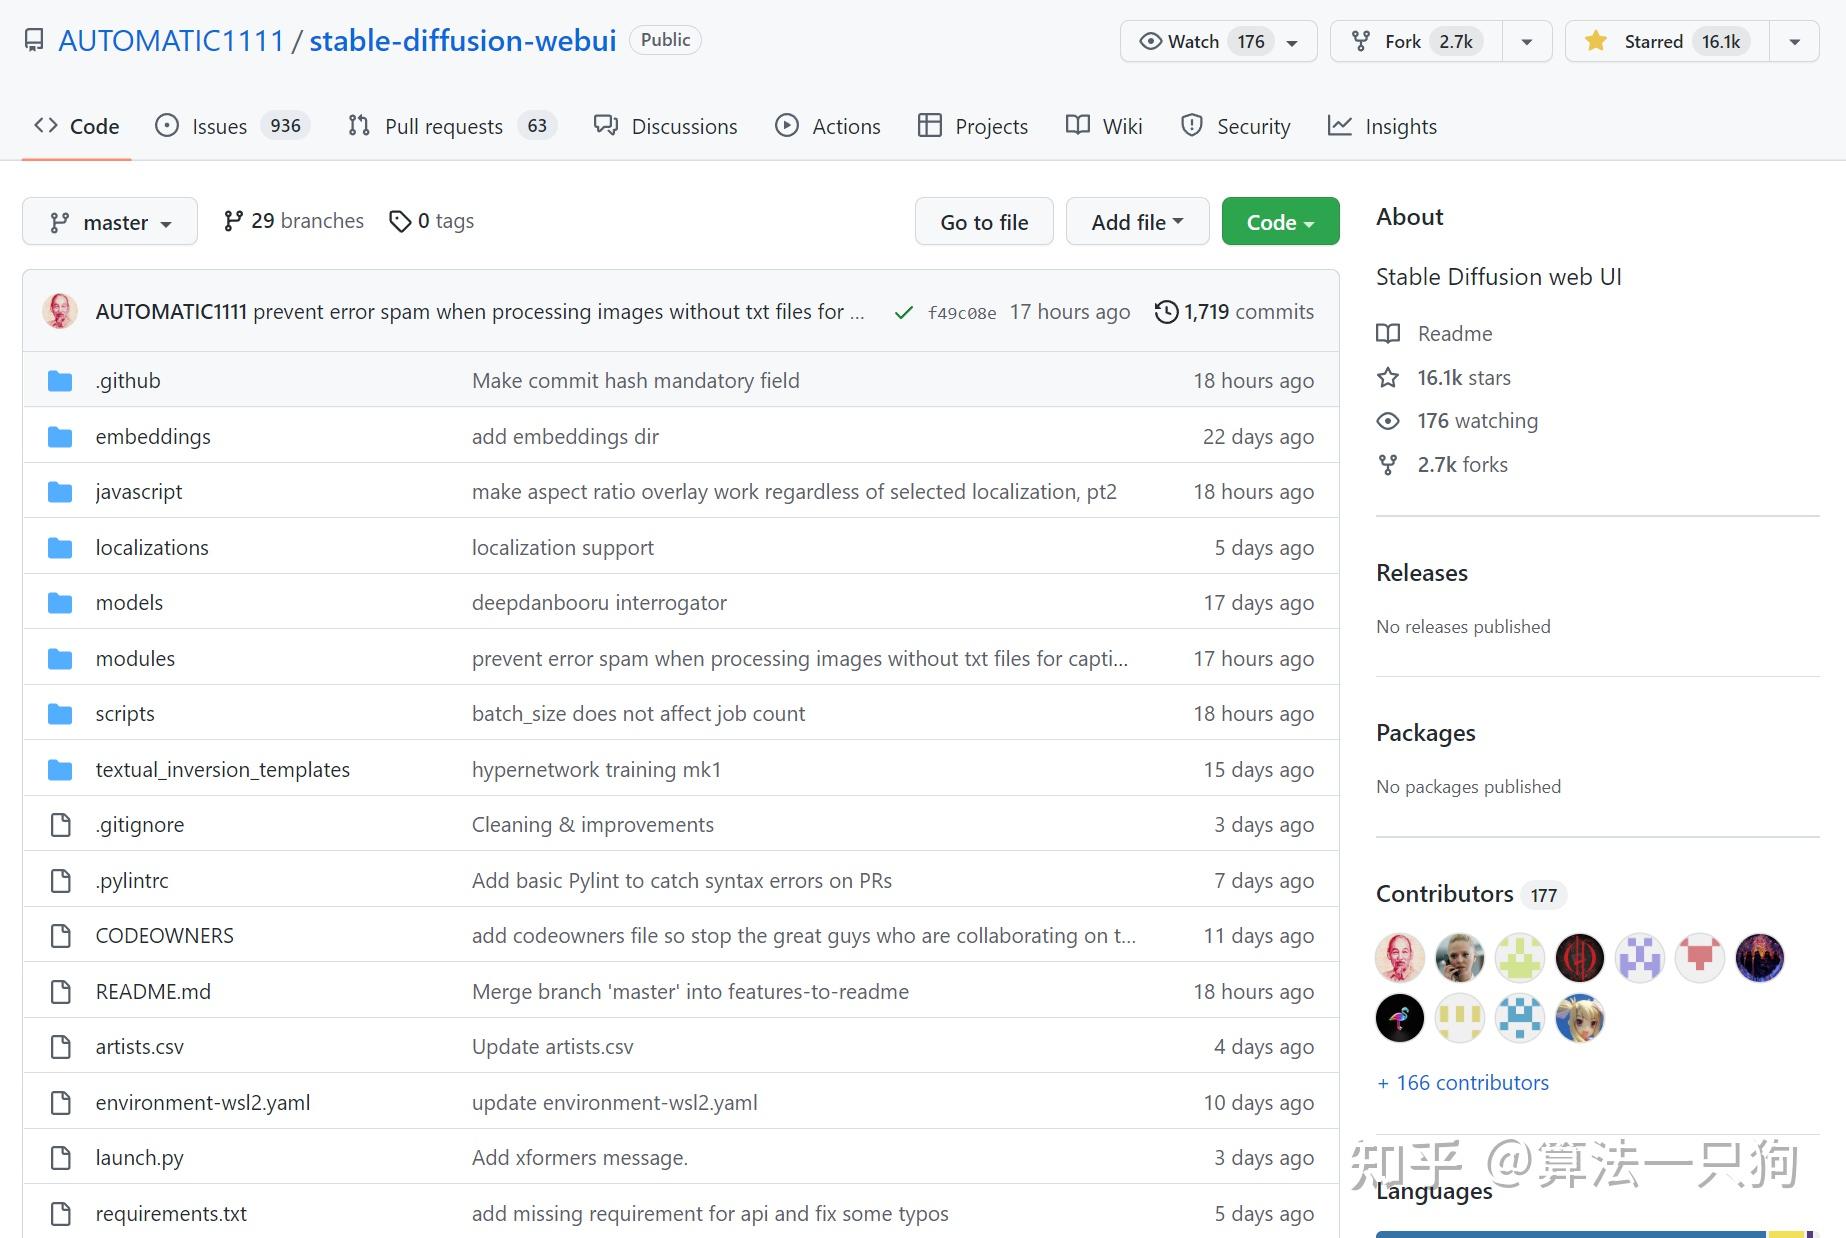The width and height of the screenshot is (1846, 1238).
Task: Click the models folder icon
Action: pos(60,603)
